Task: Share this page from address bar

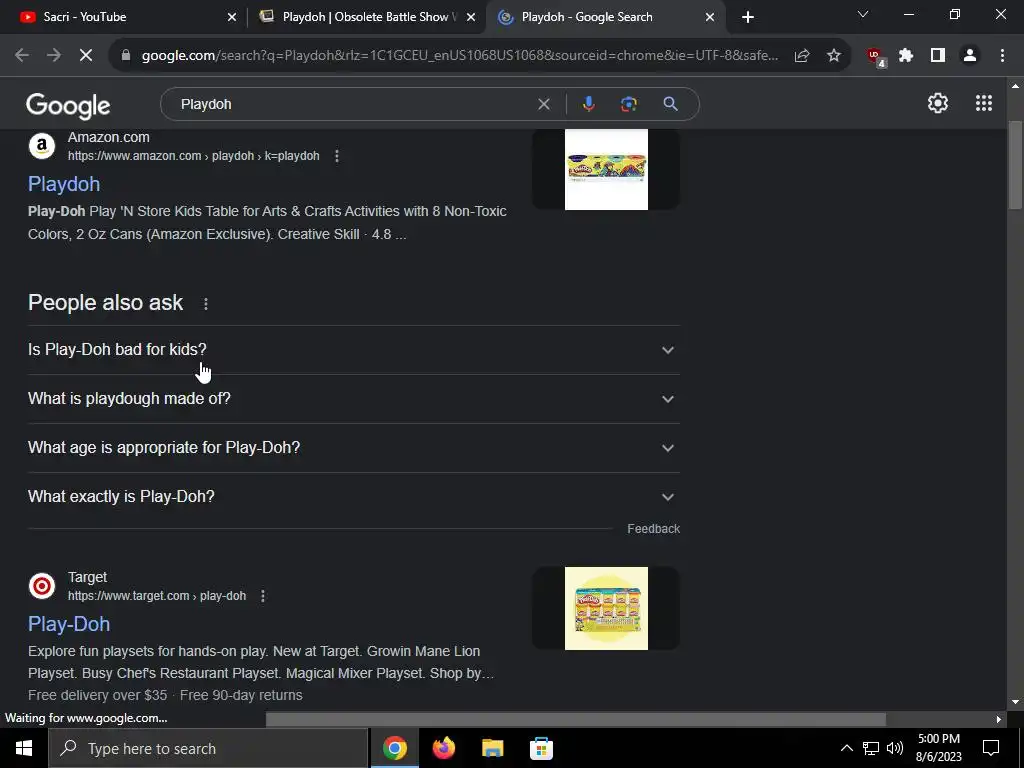Action: [x=802, y=56]
